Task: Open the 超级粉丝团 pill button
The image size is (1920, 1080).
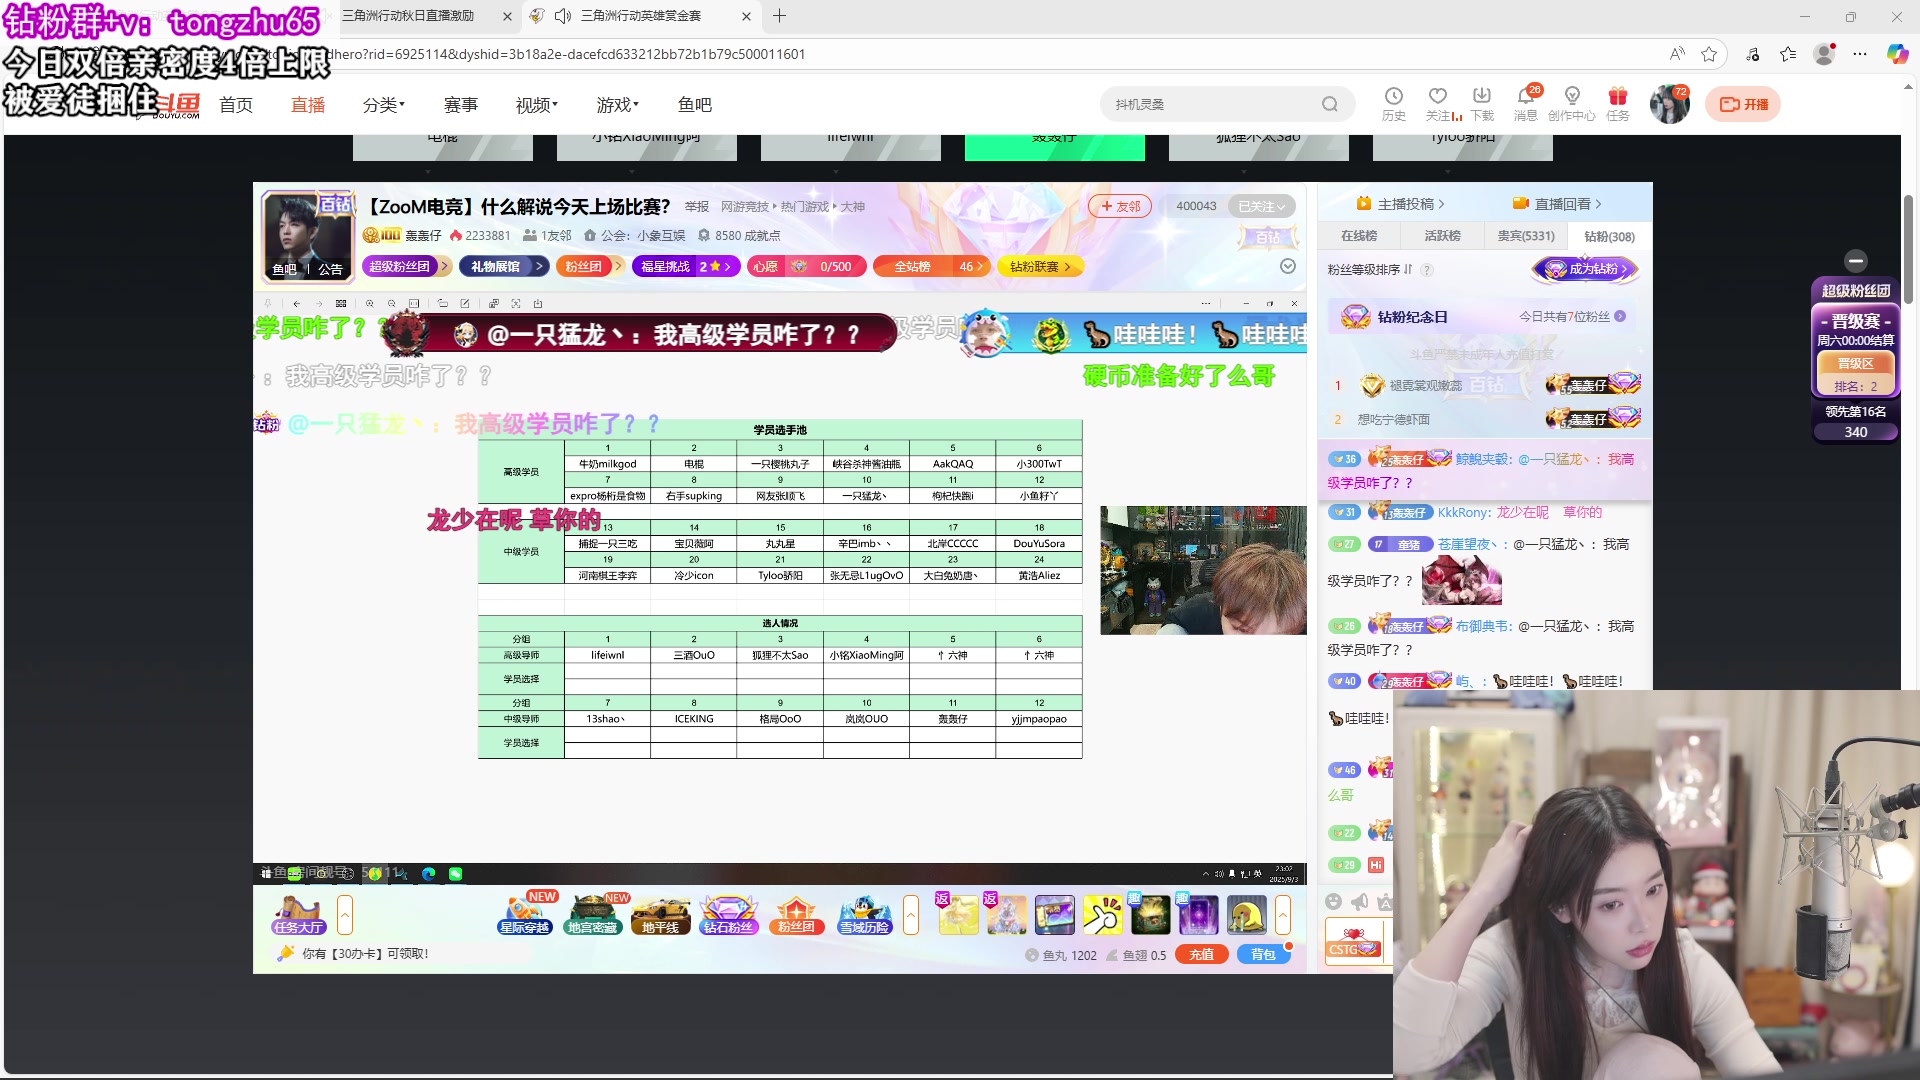Action: pyautogui.click(x=406, y=266)
